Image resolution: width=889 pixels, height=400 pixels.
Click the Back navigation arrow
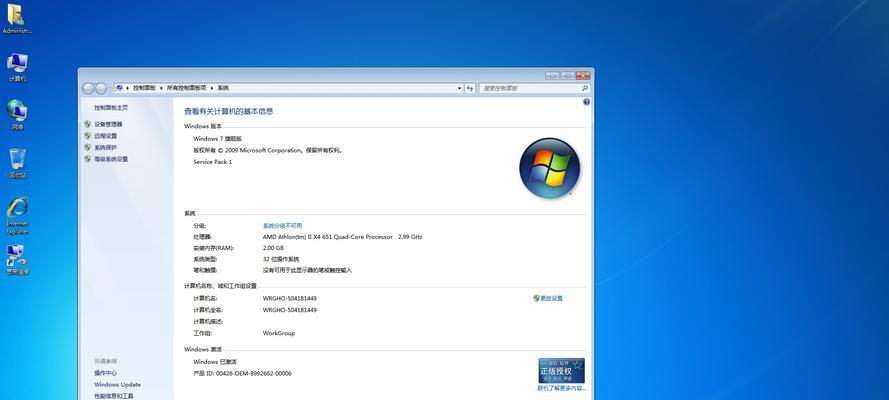coord(88,88)
